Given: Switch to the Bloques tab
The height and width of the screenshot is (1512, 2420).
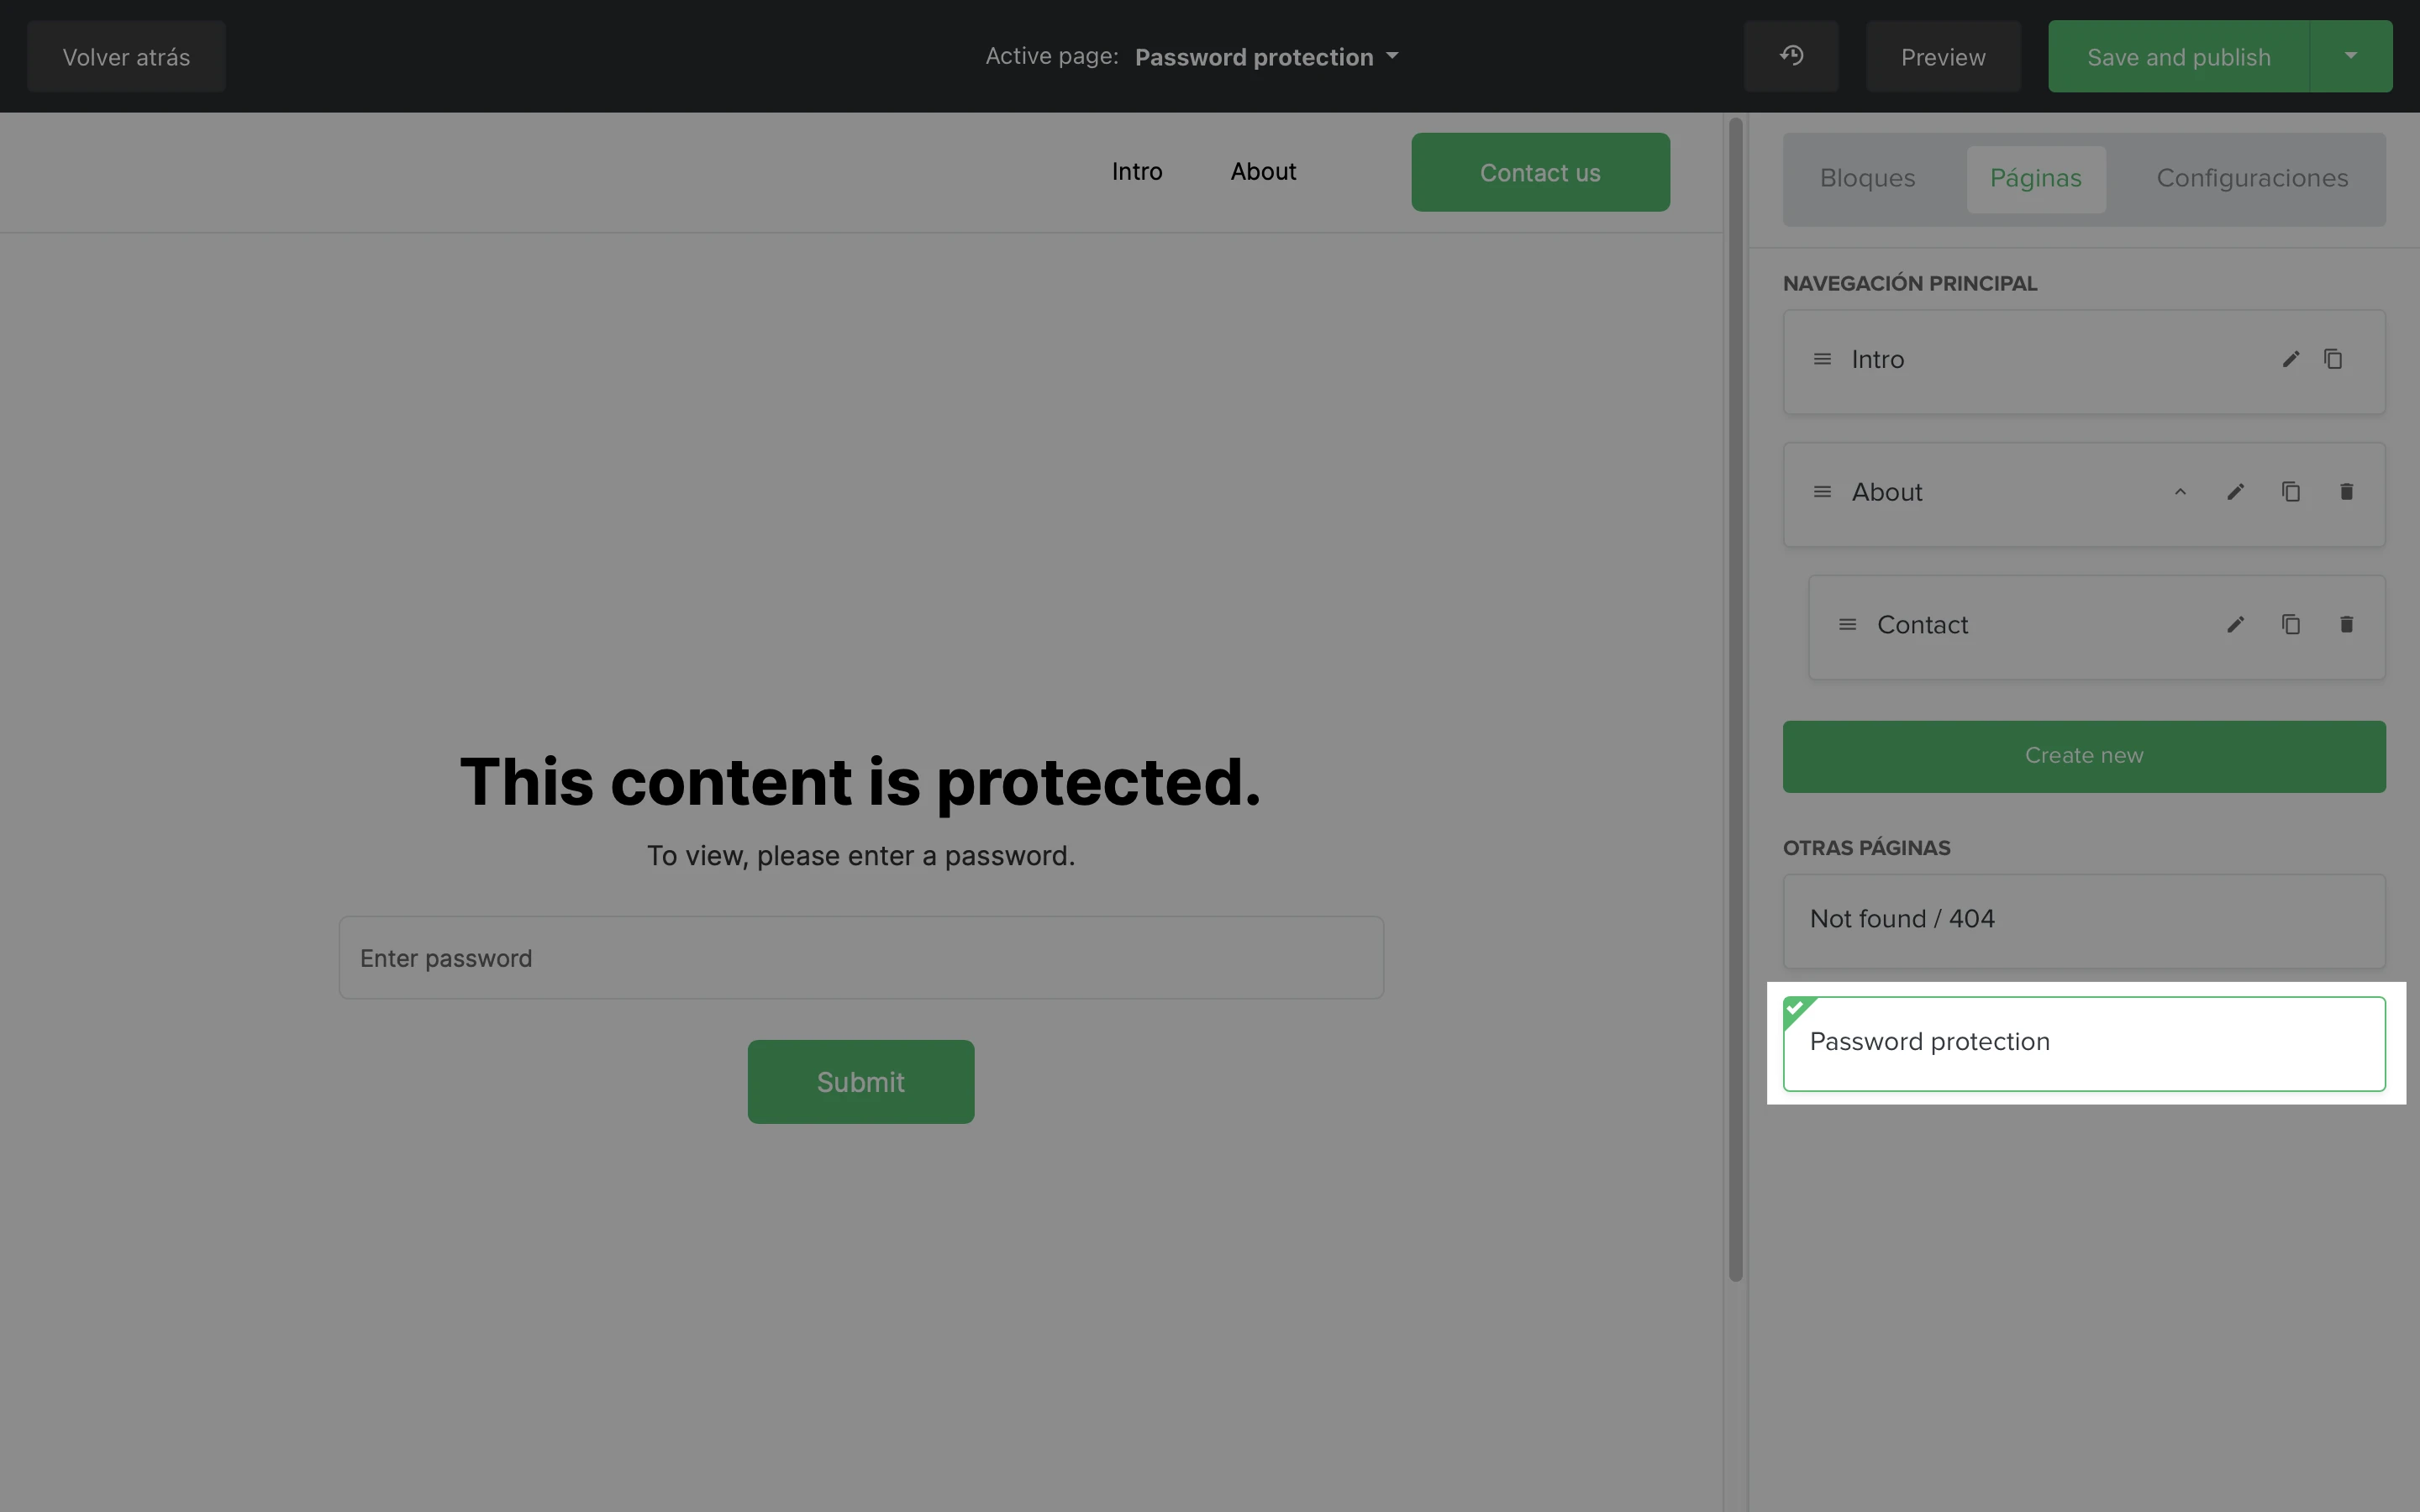Looking at the screenshot, I should (x=1867, y=179).
